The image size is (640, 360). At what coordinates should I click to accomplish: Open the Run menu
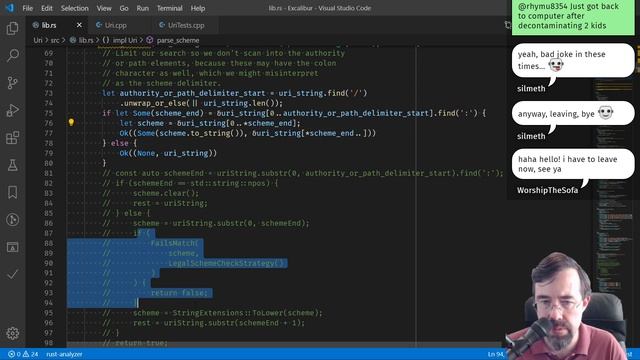(142, 8)
